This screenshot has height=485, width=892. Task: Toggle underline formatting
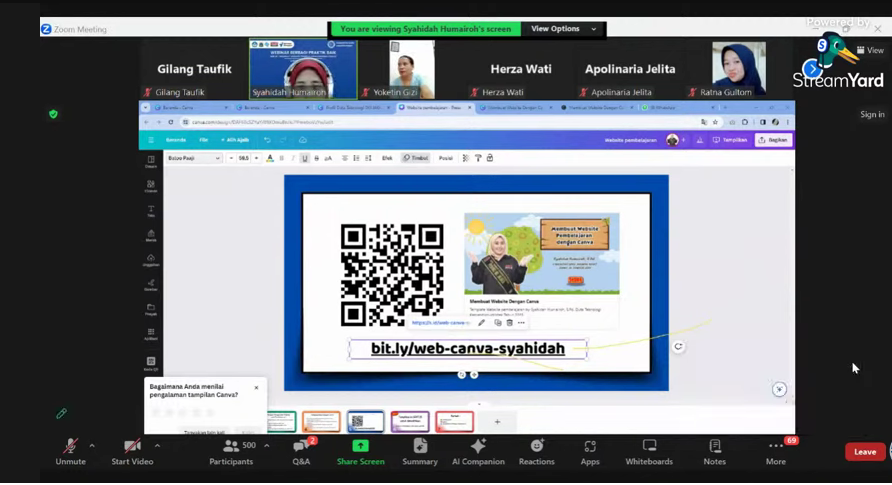point(305,158)
